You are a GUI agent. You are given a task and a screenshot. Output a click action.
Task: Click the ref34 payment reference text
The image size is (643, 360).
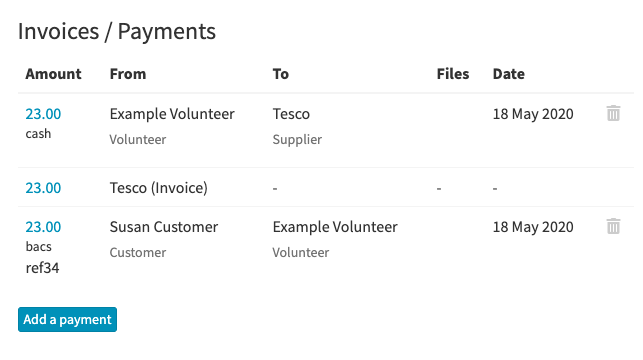pyautogui.click(x=42, y=268)
